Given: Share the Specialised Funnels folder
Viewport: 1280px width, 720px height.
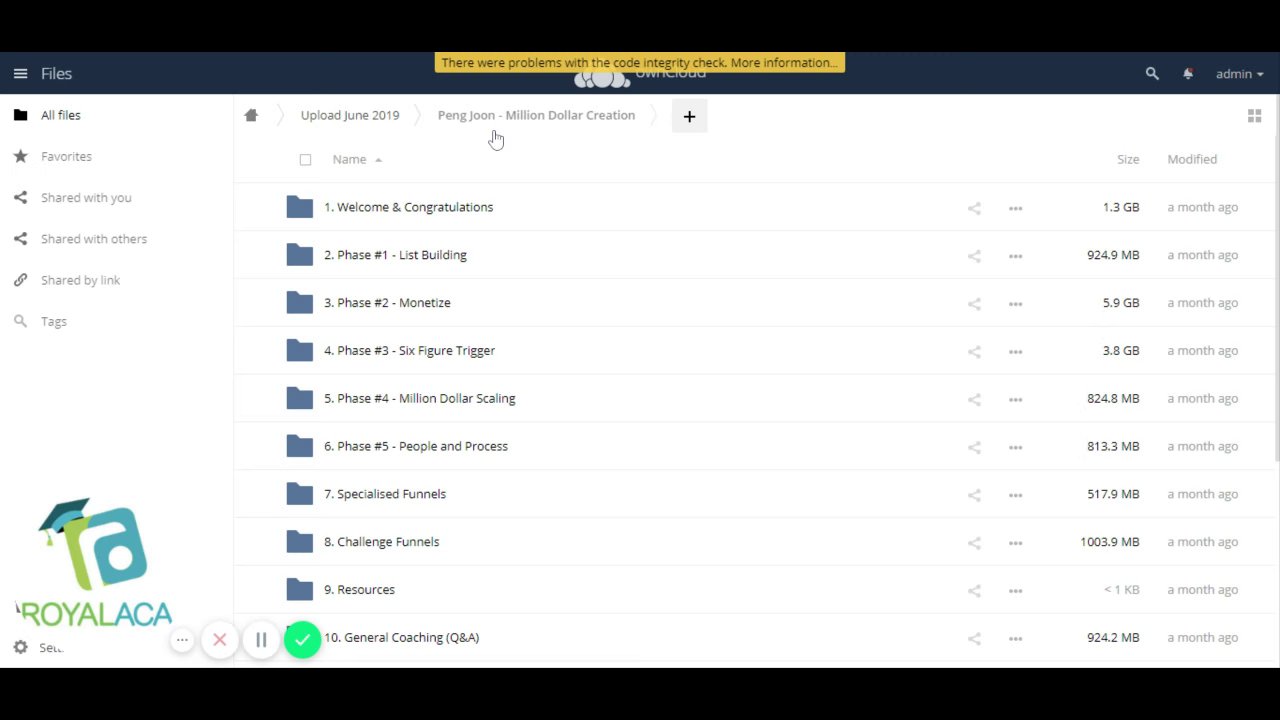Looking at the screenshot, I should (x=974, y=495).
